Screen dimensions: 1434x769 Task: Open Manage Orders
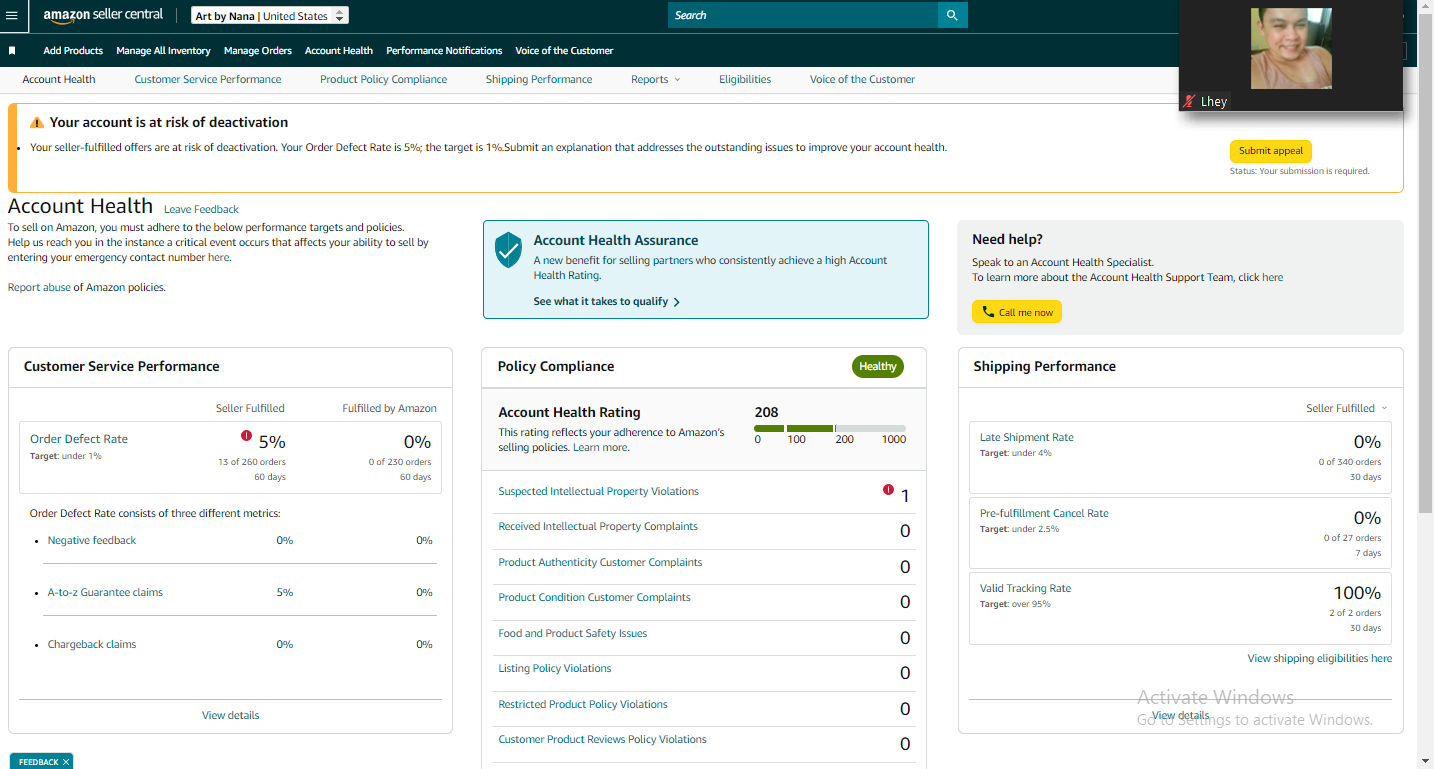258,50
